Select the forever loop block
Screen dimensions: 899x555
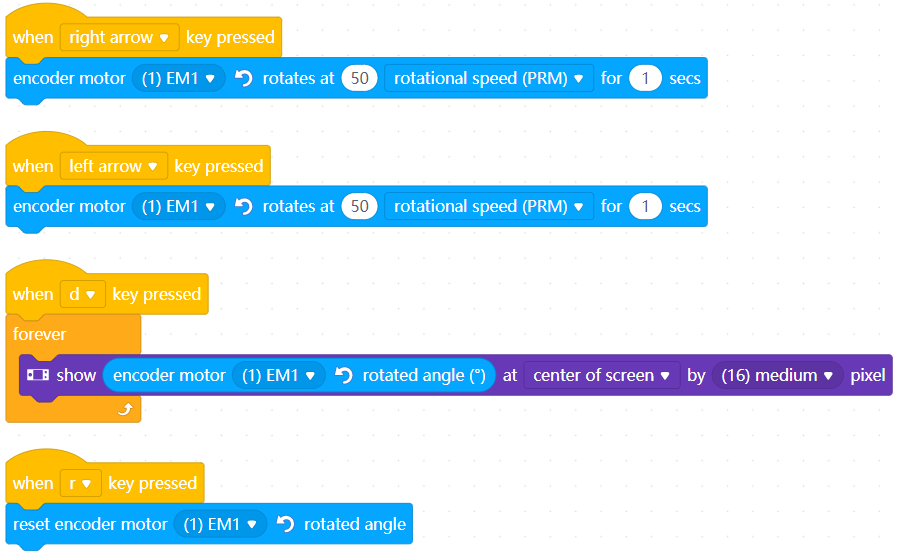40,334
